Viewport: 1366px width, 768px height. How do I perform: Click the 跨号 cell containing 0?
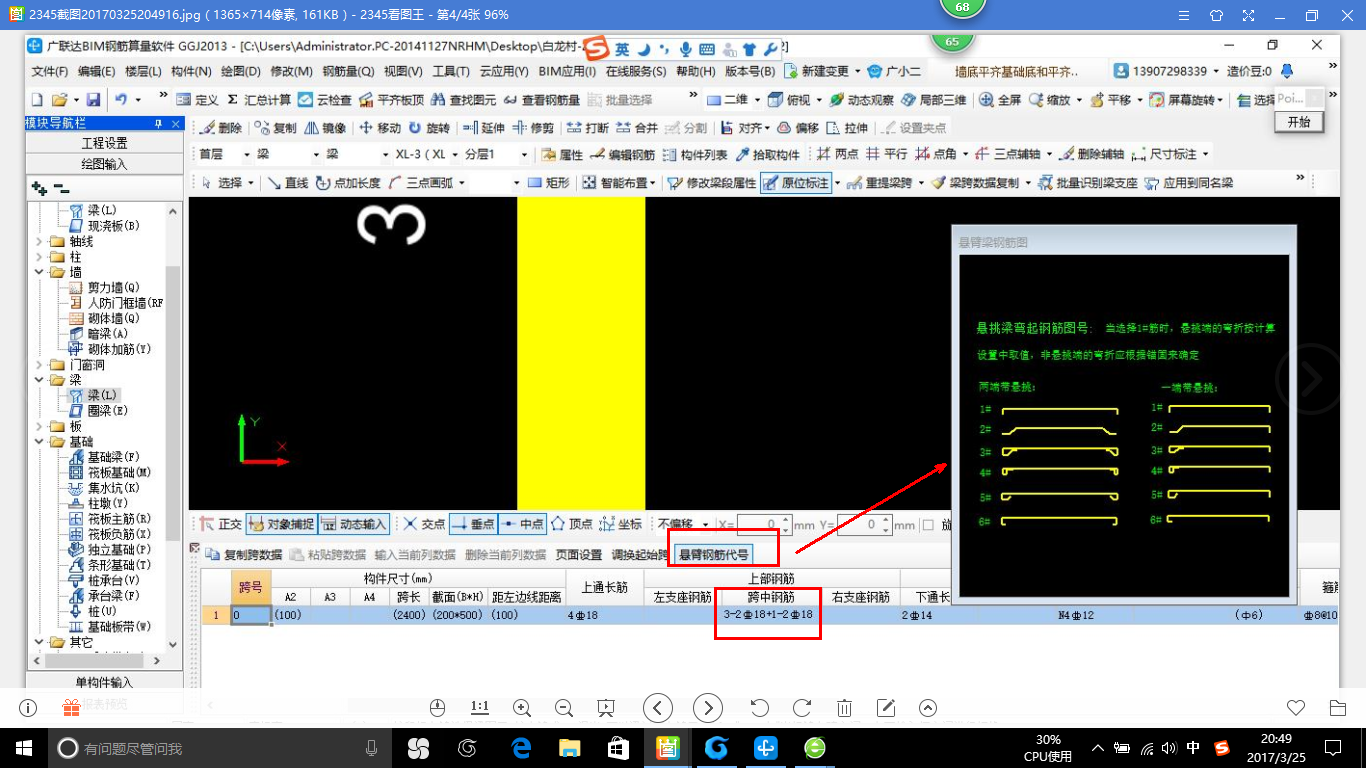[x=251, y=615]
